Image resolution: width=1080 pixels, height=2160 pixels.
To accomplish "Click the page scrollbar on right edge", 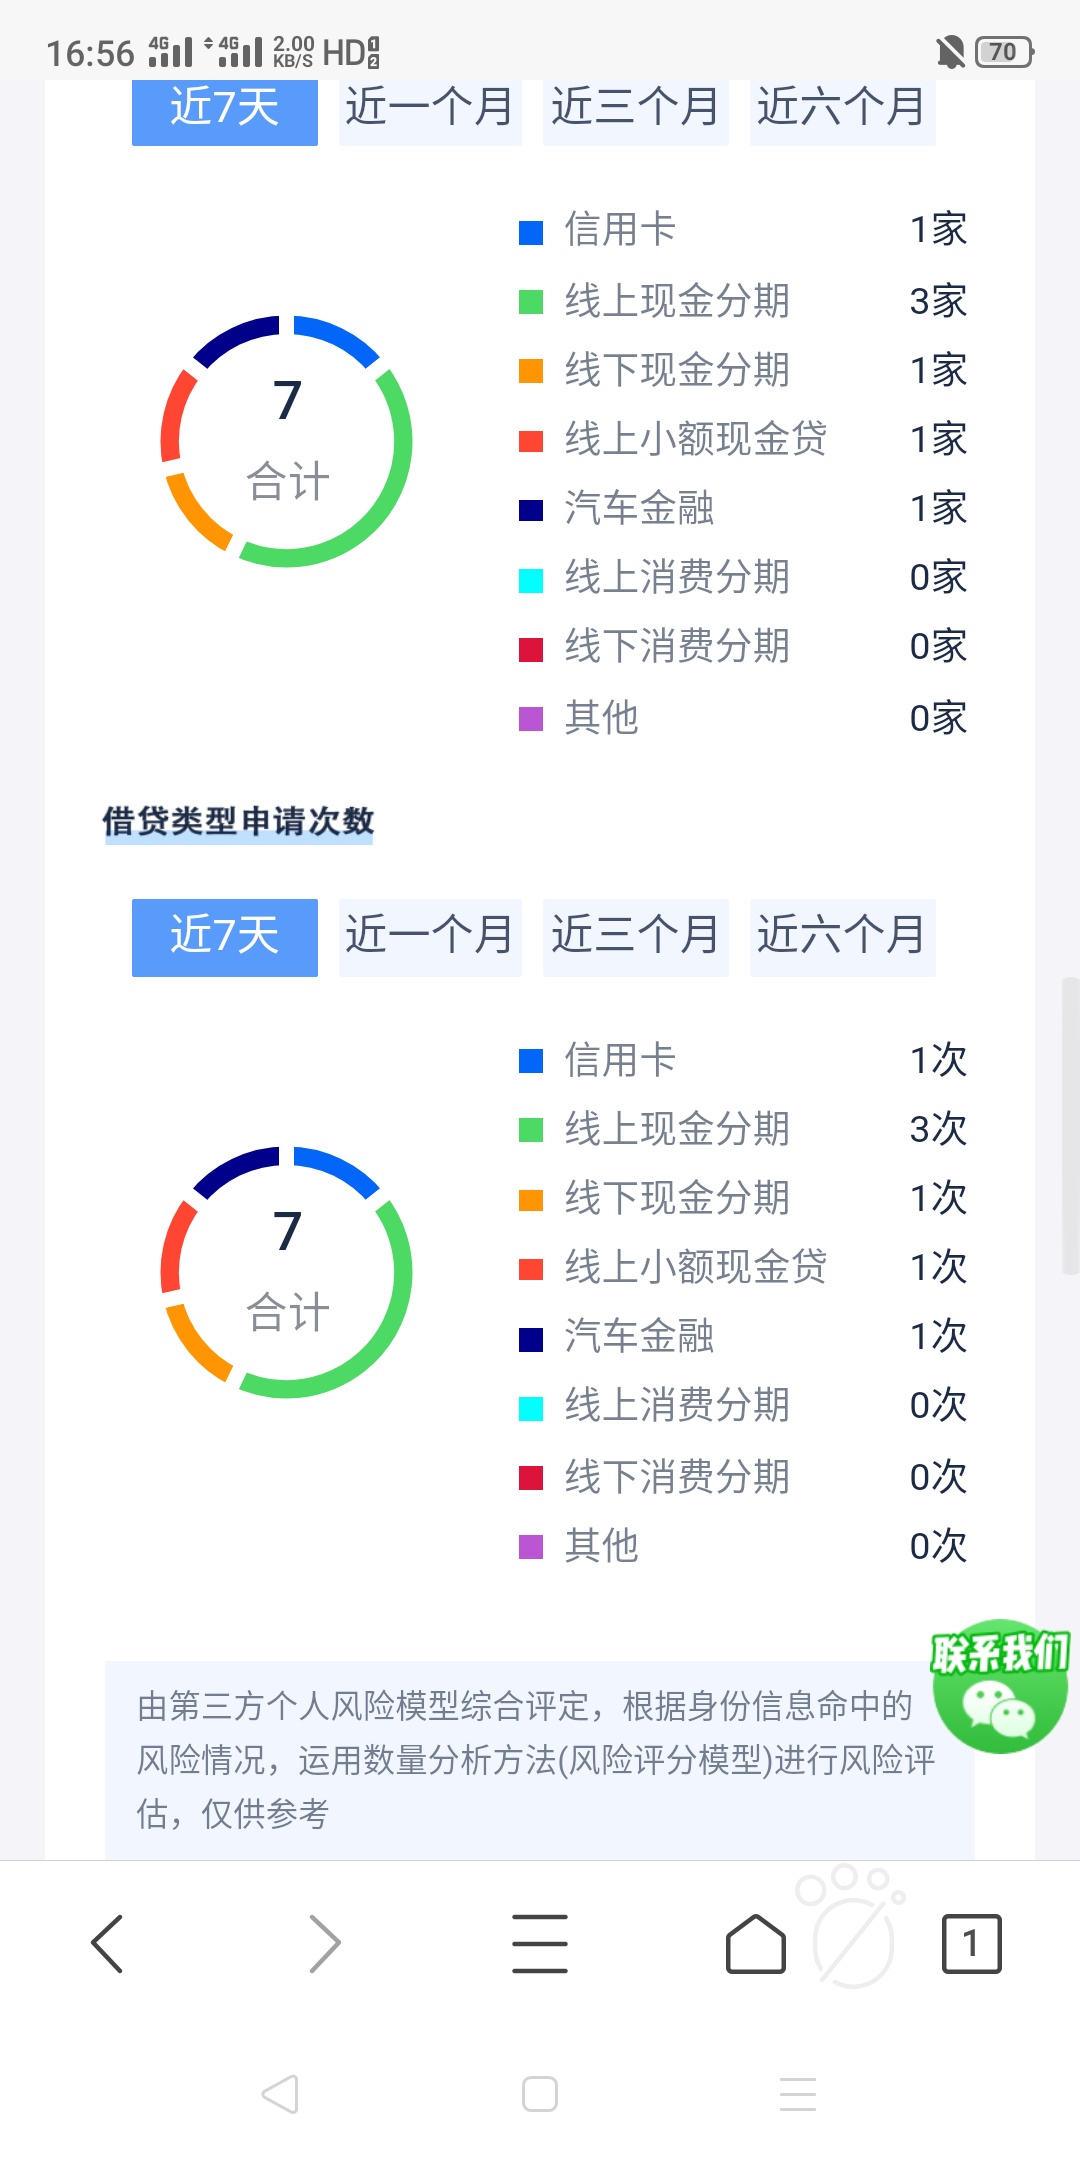I will [1070, 1126].
